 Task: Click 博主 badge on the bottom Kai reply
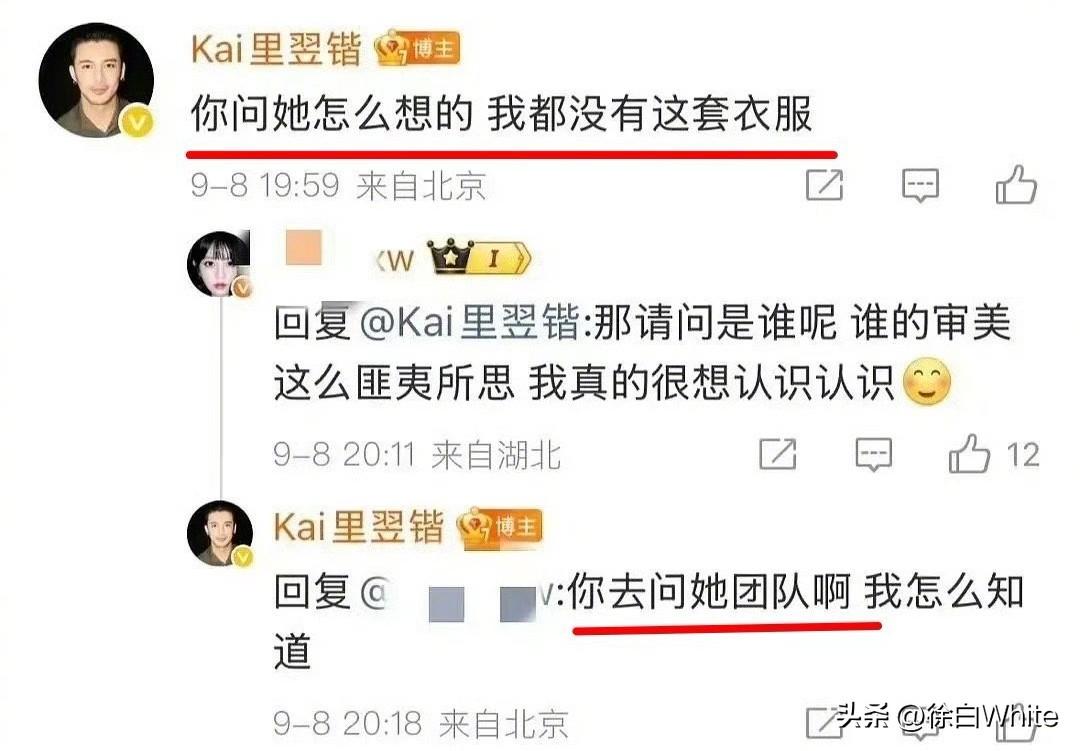click(500, 528)
